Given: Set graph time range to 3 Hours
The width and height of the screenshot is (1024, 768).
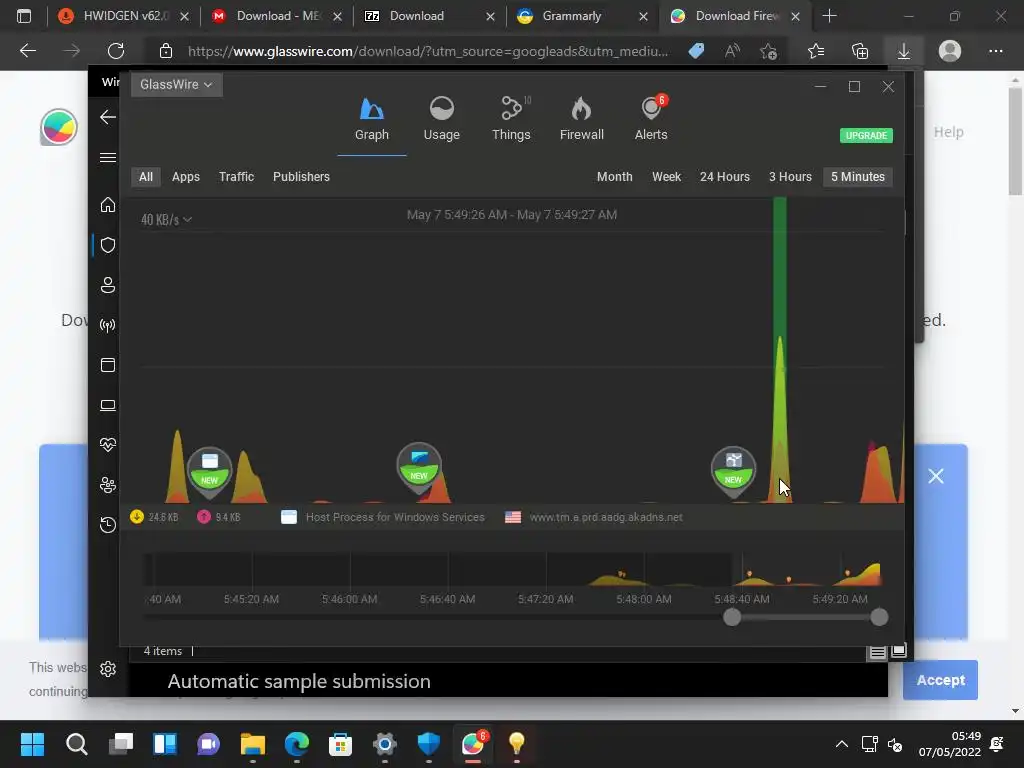Looking at the screenshot, I should coord(790,176).
